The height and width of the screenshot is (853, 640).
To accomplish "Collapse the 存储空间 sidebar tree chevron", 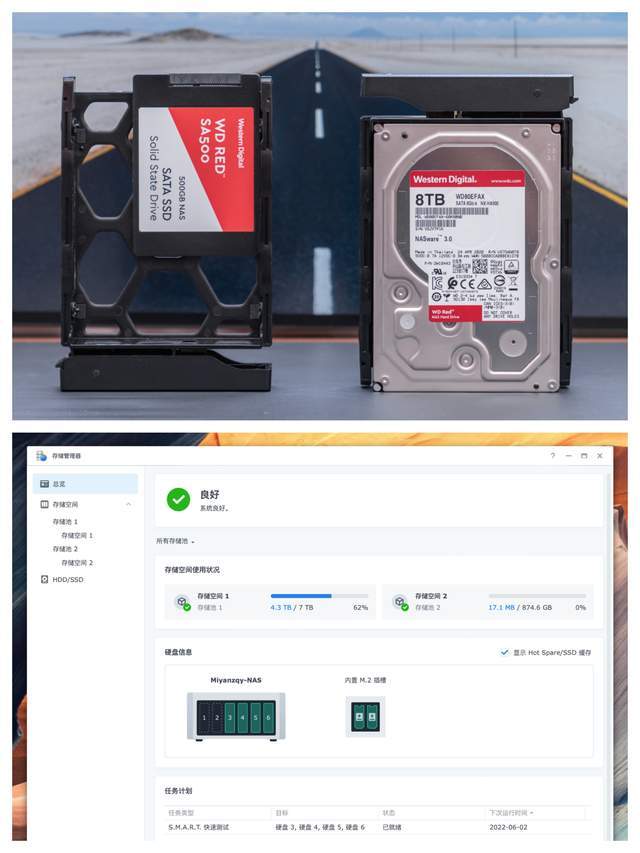I will pos(128,504).
